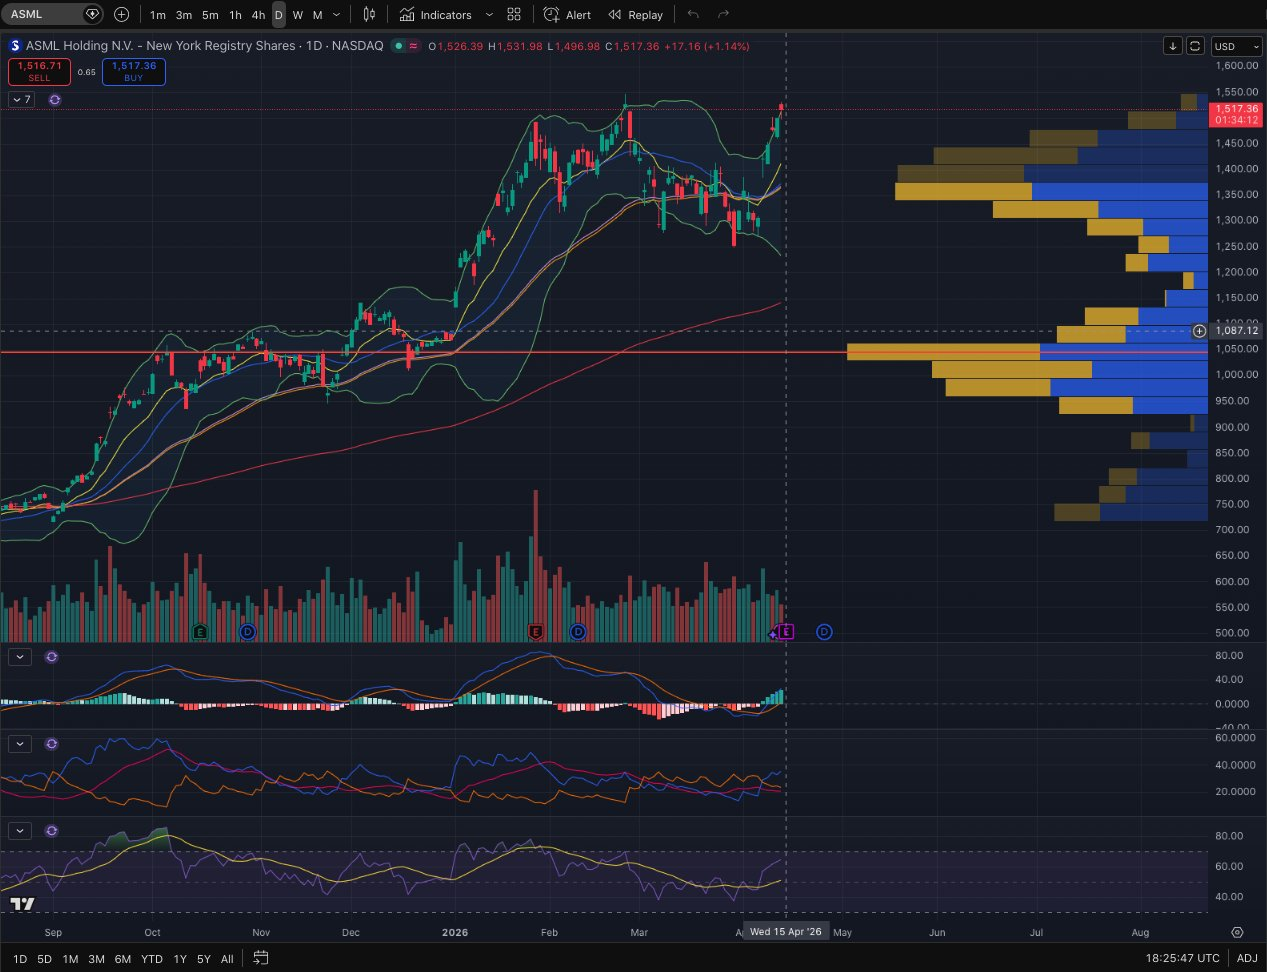Click the TradingView logo watermark button

pyautogui.click(x=22, y=904)
